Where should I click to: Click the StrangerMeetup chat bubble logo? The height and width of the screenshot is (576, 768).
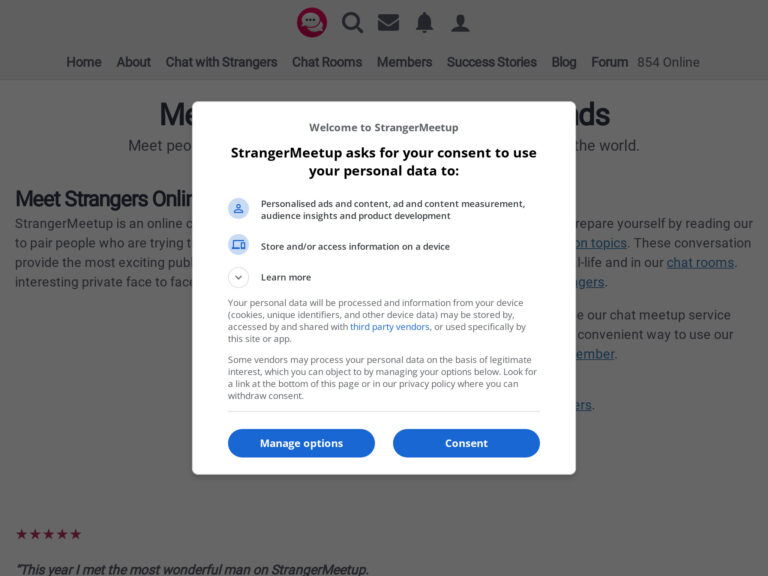(x=312, y=23)
